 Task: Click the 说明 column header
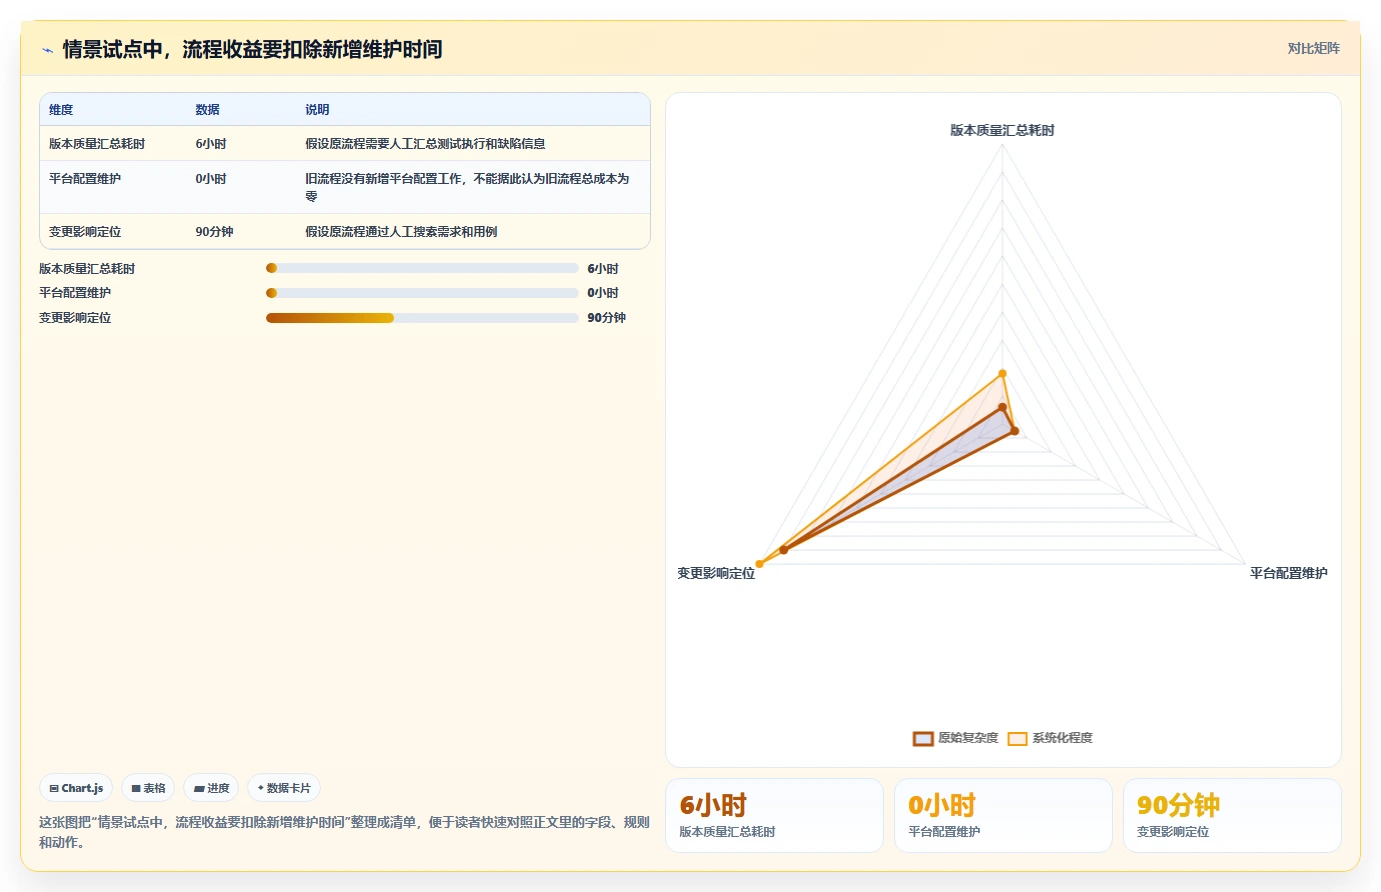317,110
